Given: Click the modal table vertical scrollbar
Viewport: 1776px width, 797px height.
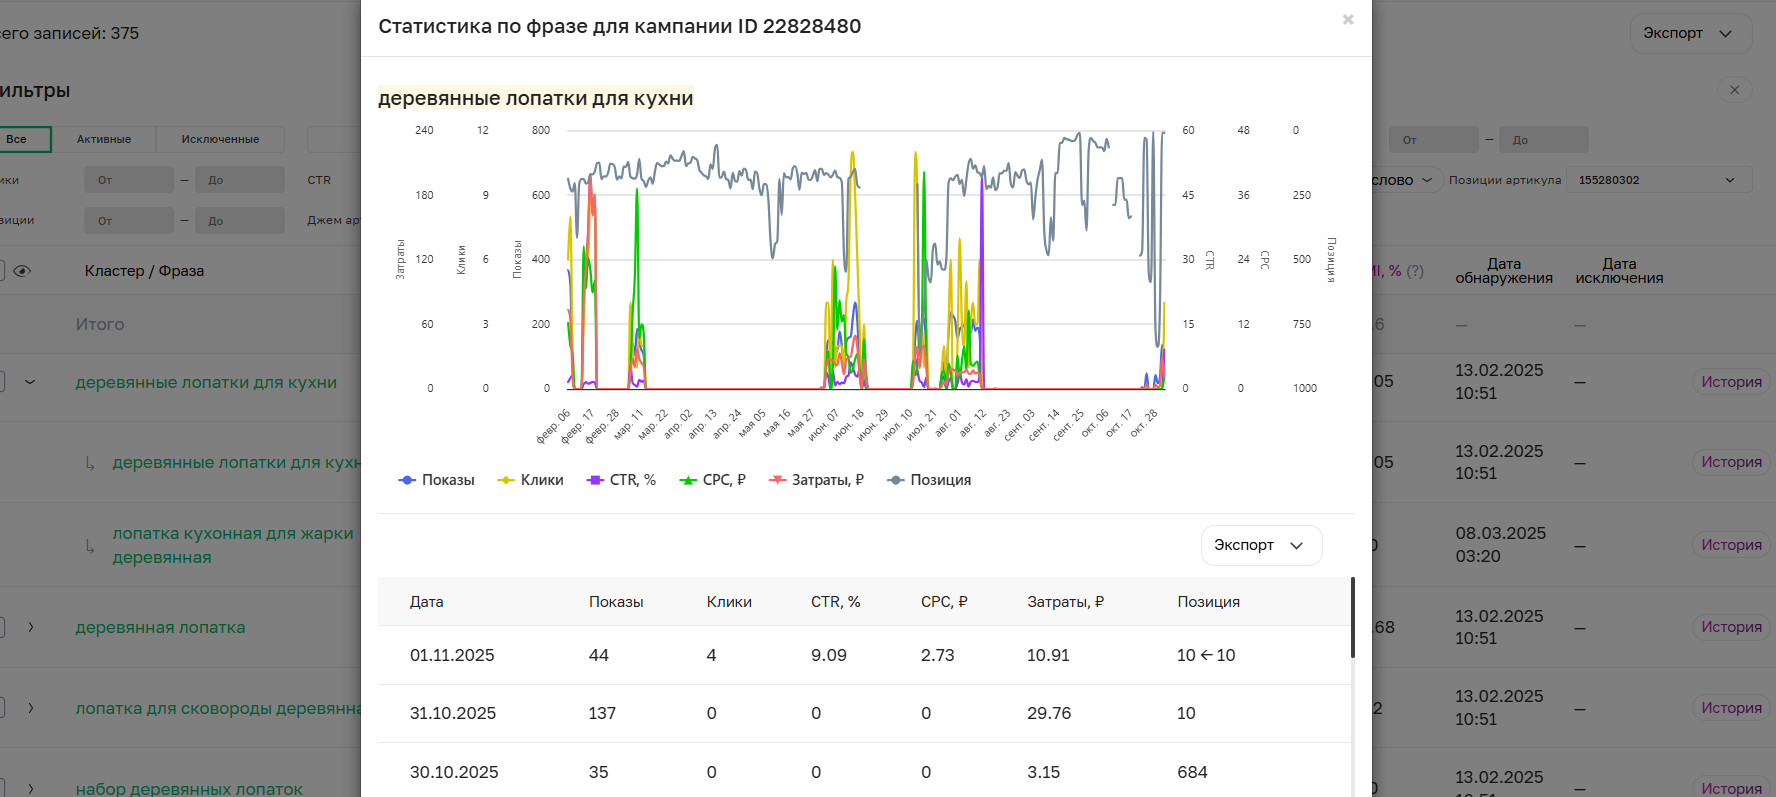Looking at the screenshot, I should point(1352,617).
